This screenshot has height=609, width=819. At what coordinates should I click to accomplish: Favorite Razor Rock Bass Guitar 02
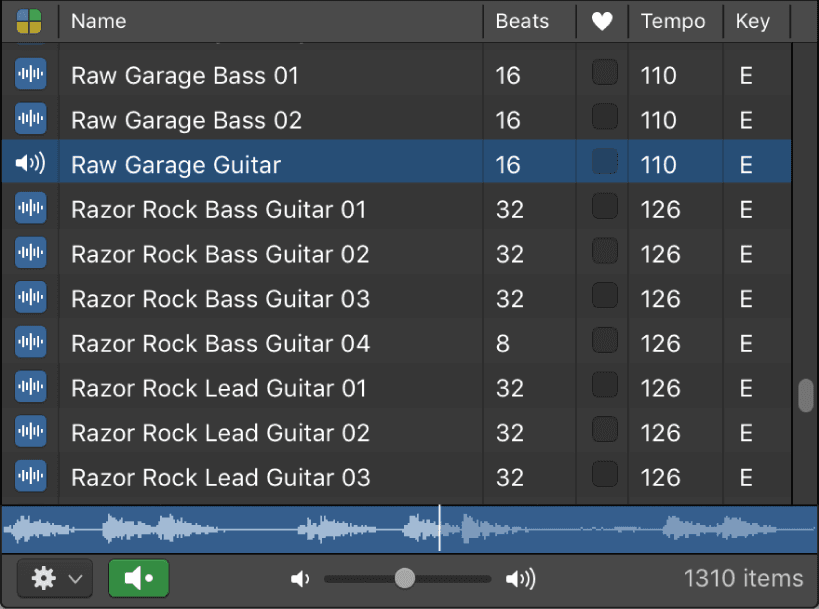tap(605, 251)
